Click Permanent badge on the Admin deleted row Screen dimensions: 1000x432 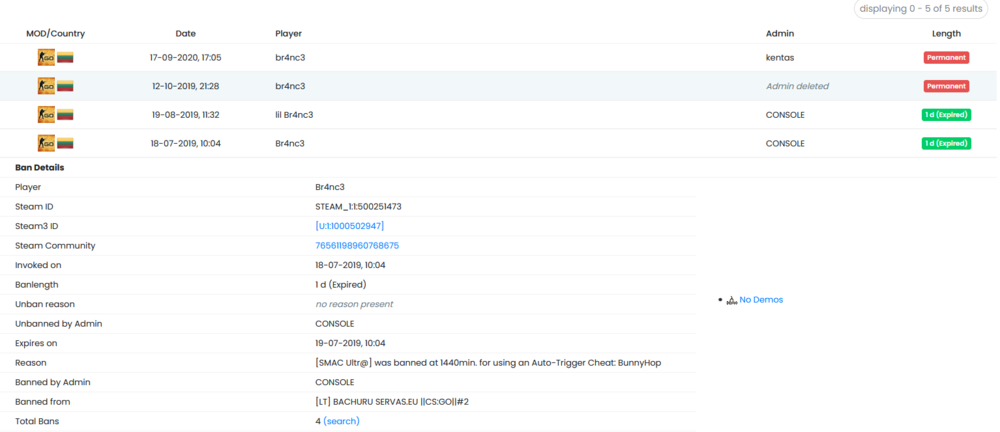click(x=945, y=87)
